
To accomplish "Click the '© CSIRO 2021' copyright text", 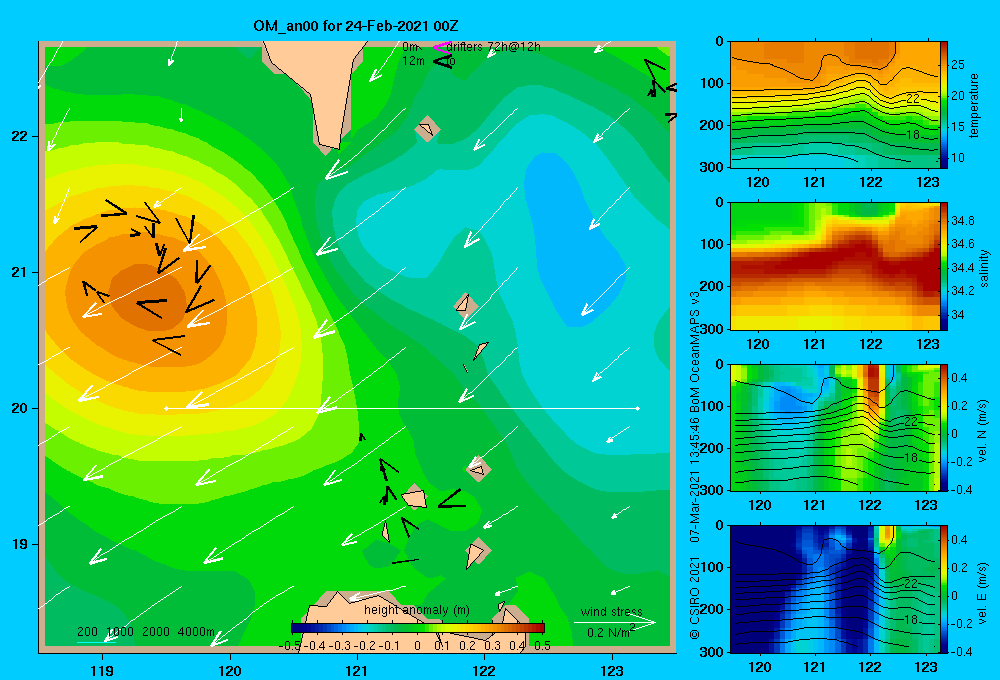I will click(x=695, y=597).
